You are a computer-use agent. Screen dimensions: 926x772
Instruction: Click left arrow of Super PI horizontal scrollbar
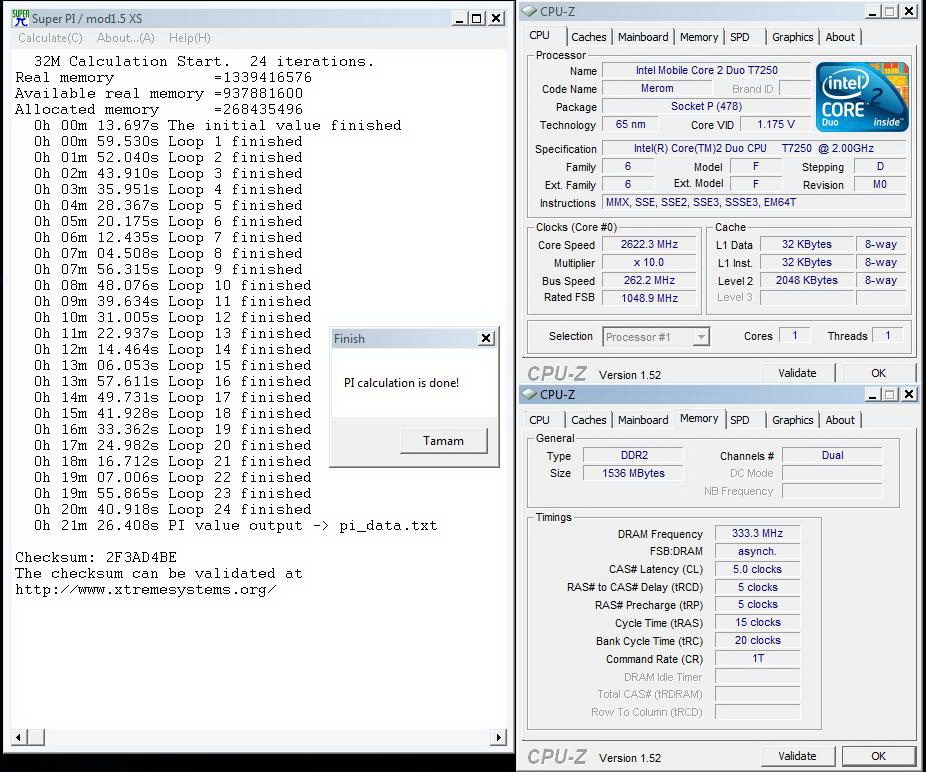coord(19,737)
